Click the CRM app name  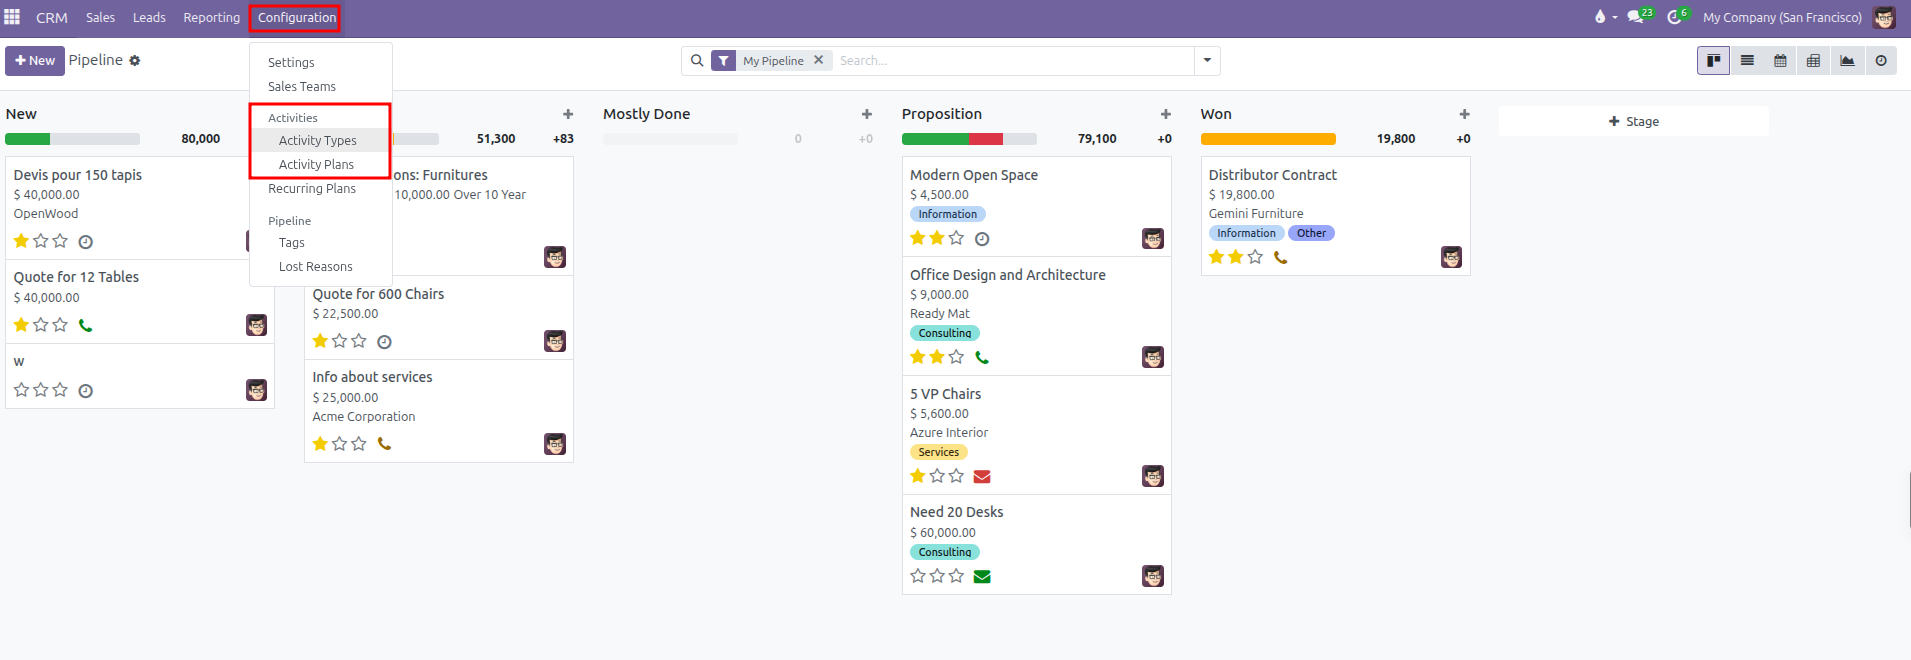click(52, 18)
